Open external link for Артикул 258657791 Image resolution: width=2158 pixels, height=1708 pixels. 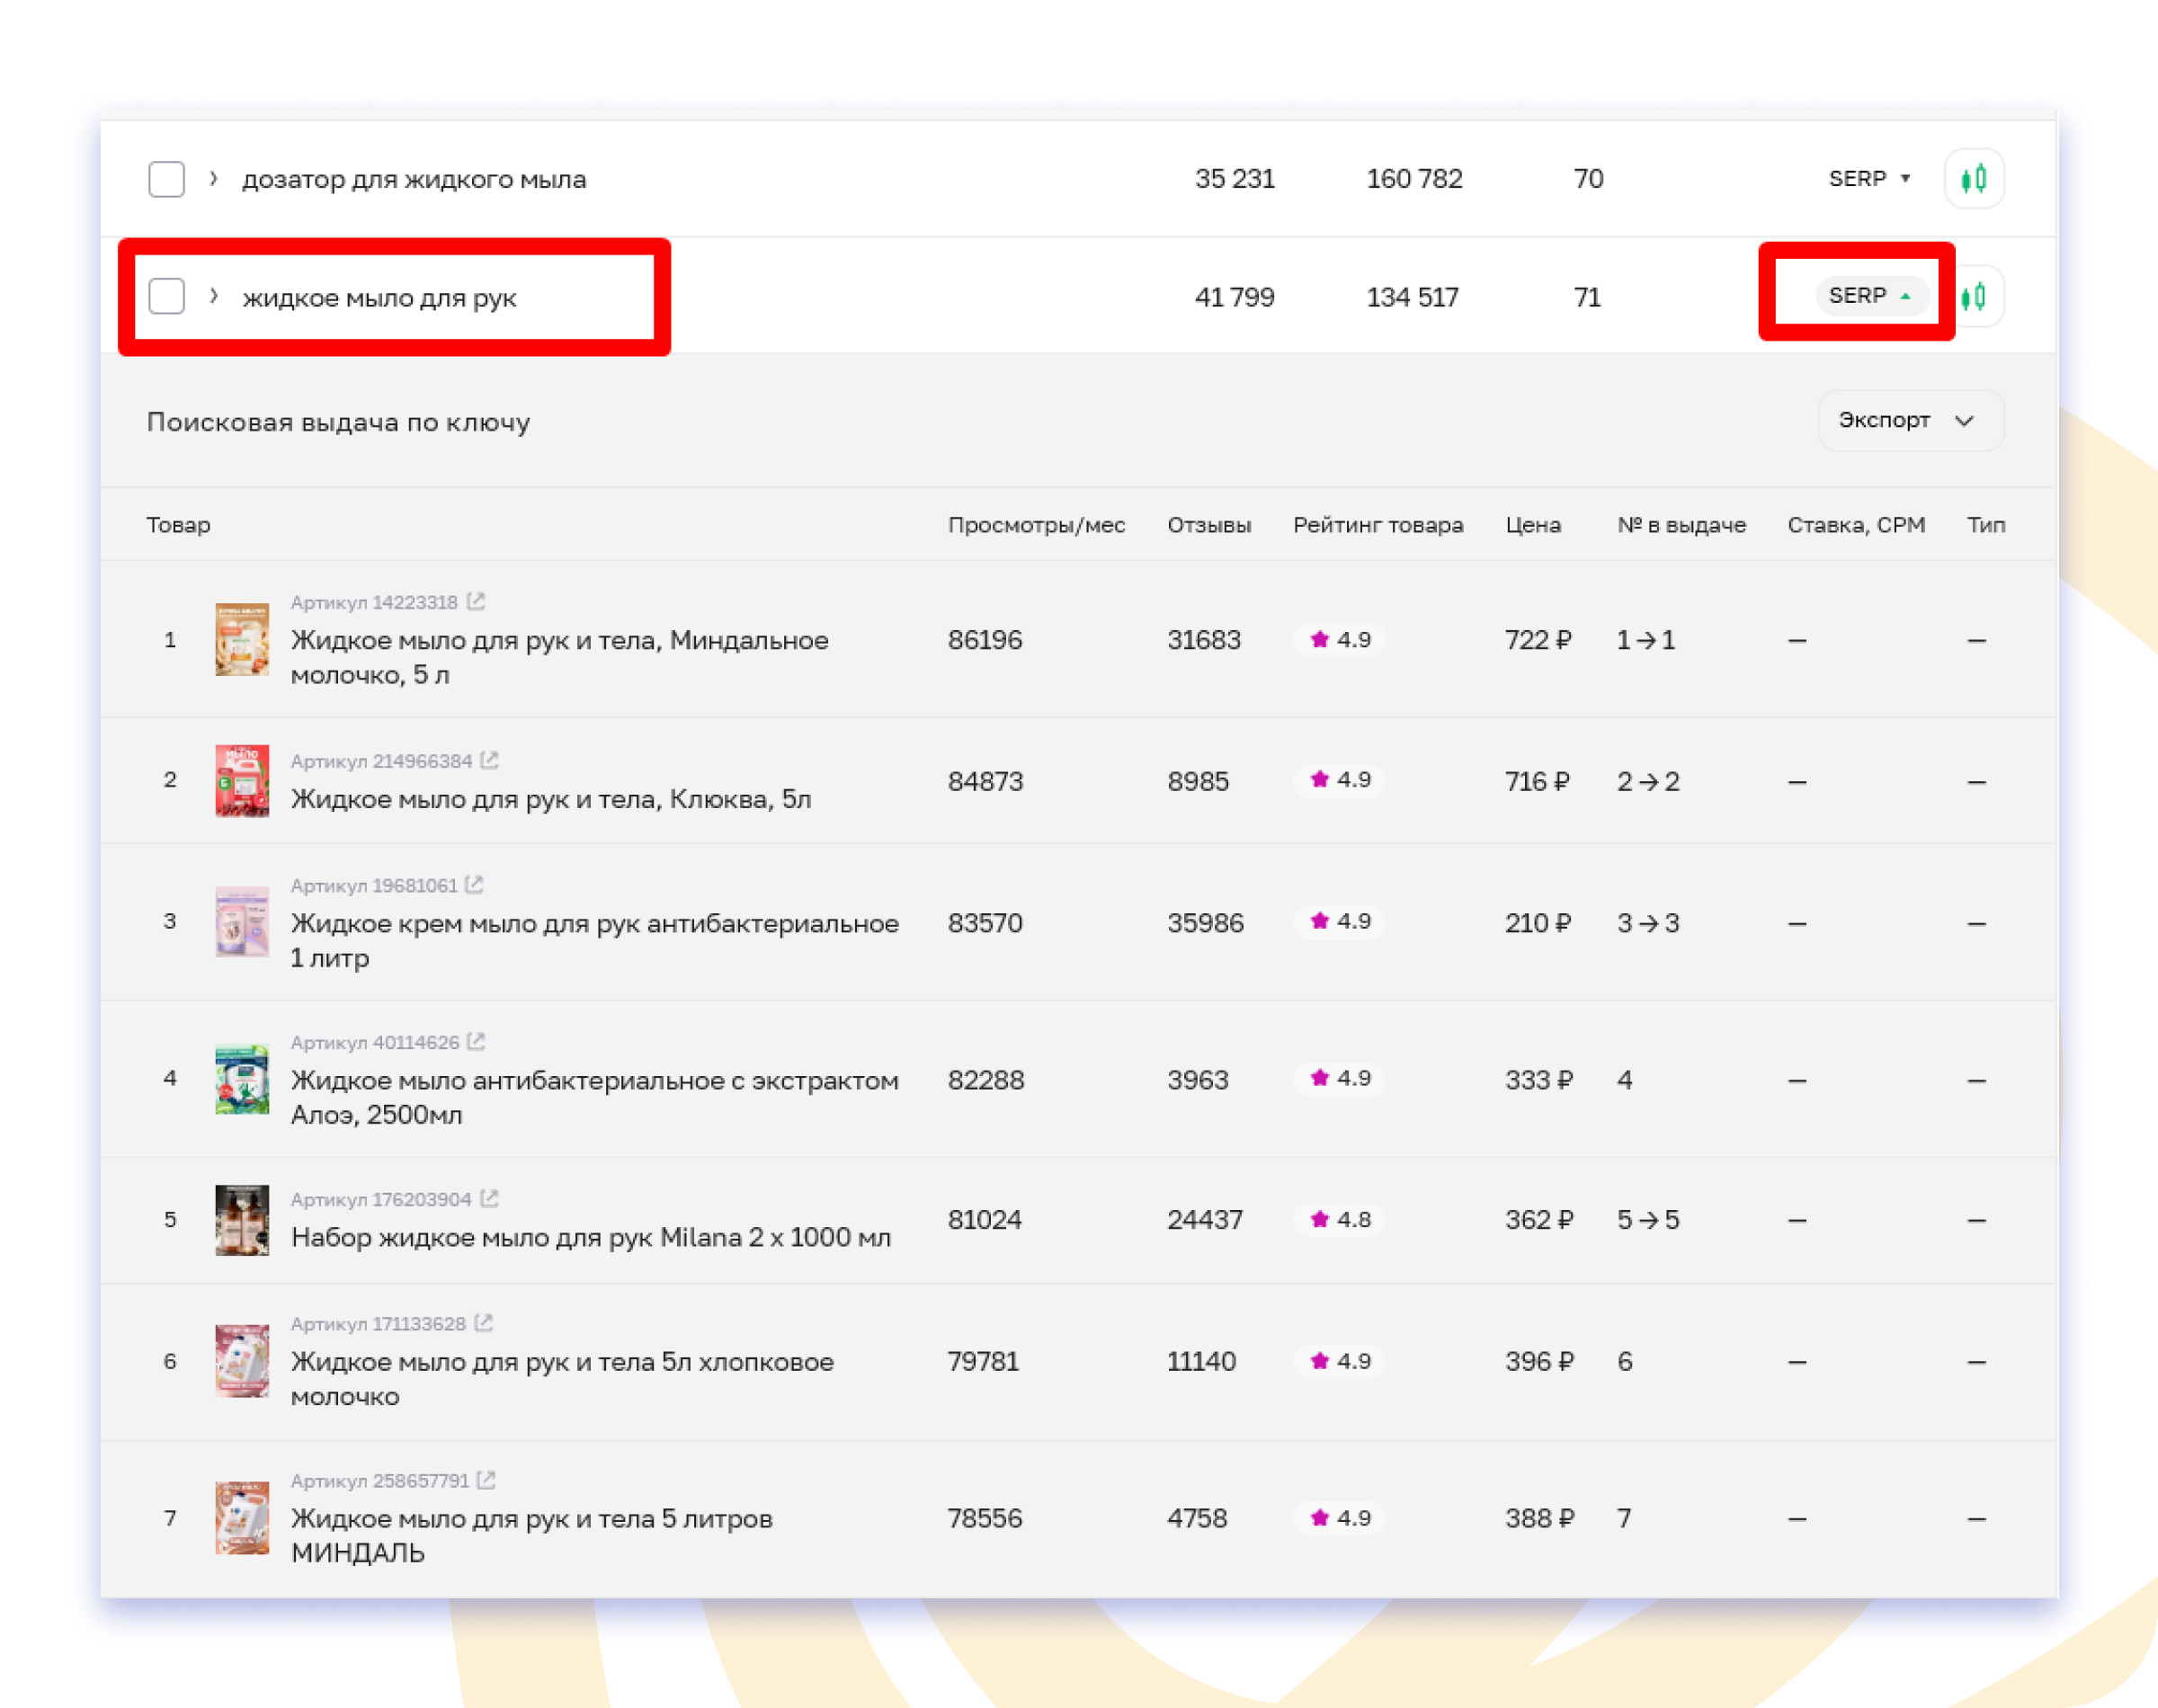pyautogui.click(x=487, y=1480)
